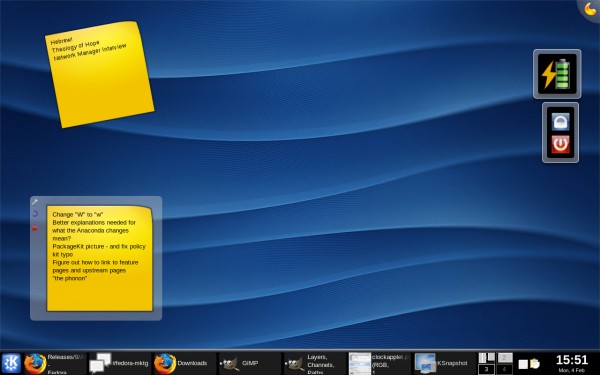The height and width of the screenshot is (375, 600).
Task: Activate the clockapplet image window taskbar entry
Action: 380,363
